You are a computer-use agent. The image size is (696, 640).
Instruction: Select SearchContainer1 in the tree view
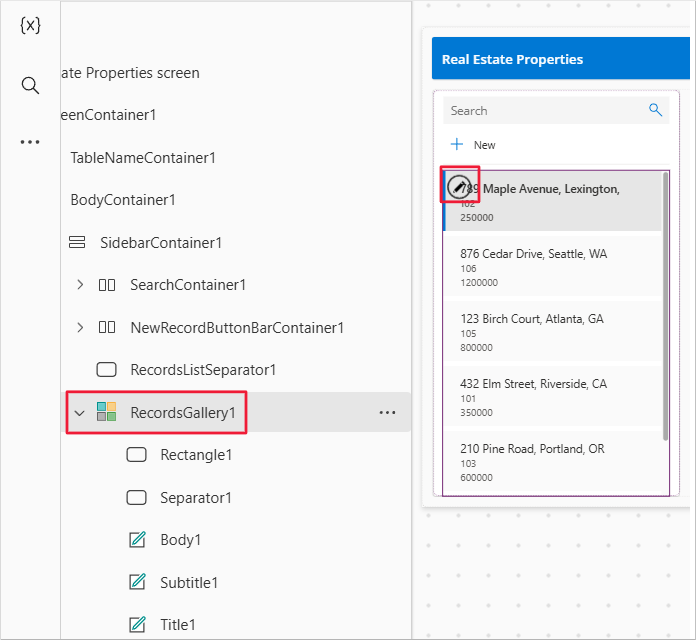point(188,285)
